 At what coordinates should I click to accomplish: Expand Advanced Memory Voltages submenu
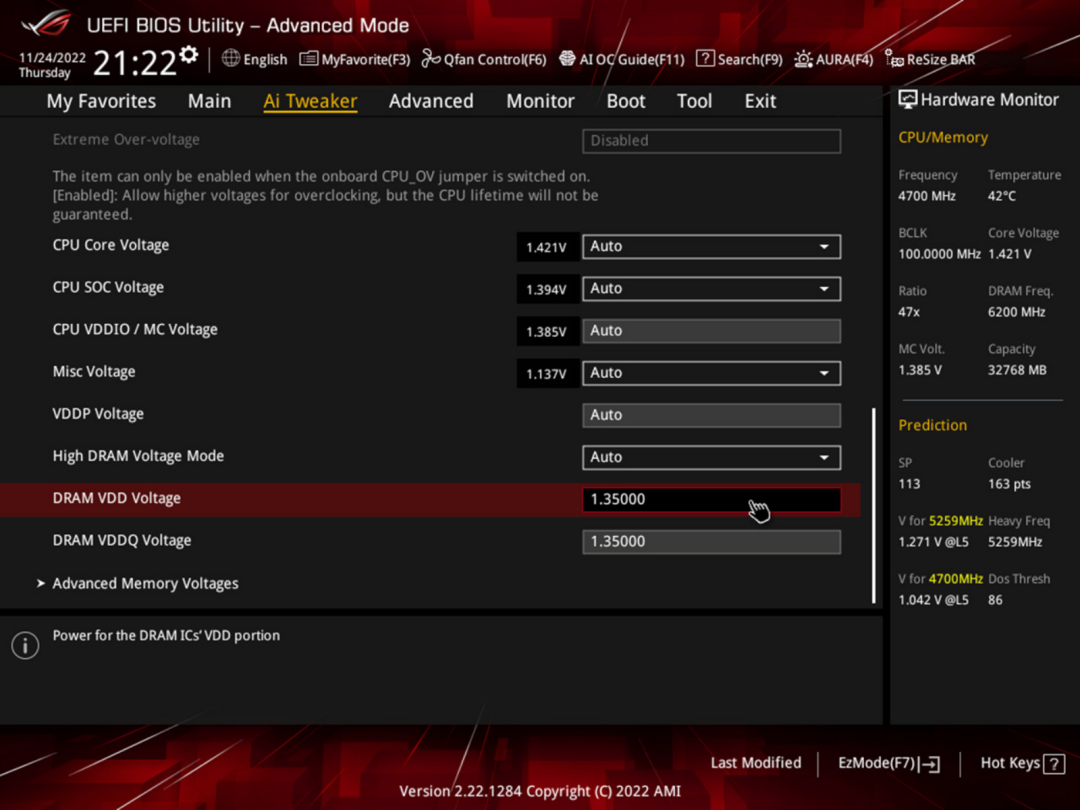tap(145, 583)
